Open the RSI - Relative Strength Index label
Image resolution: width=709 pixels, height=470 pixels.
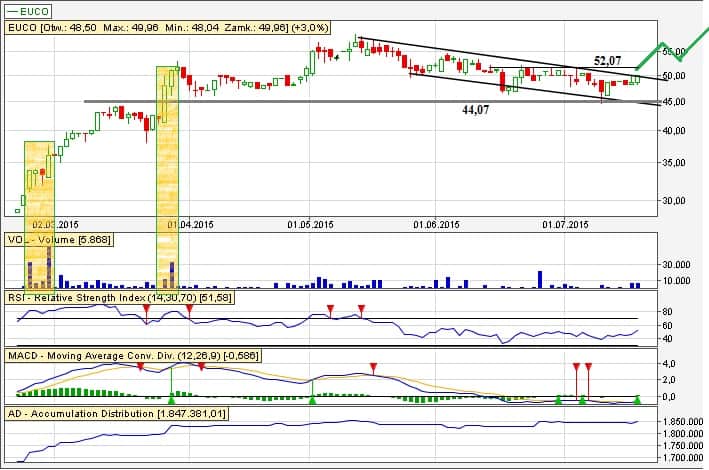coord(120,297)
